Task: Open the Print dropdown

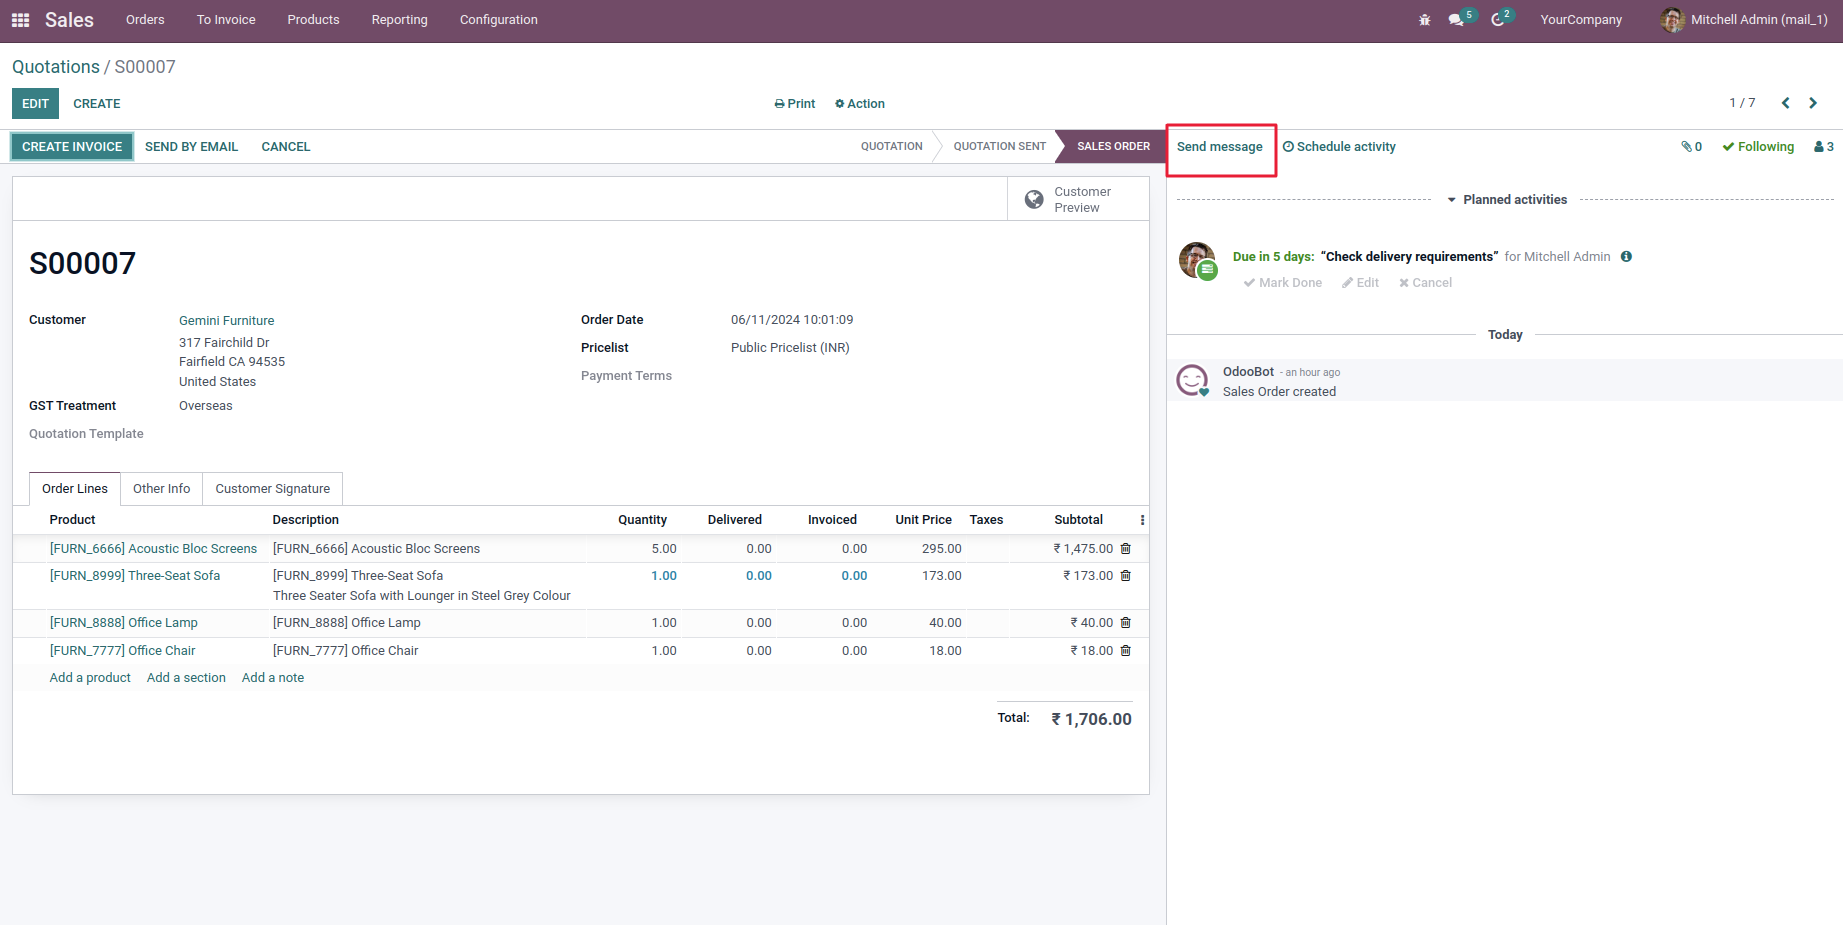Action: [x=795, y=104]
